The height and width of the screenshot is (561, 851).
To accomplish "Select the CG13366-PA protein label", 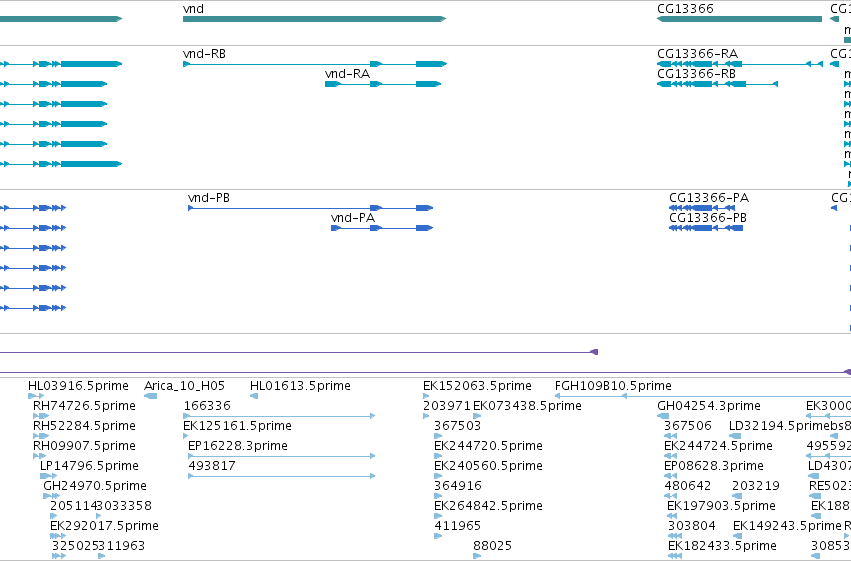I will pos(709,198).
